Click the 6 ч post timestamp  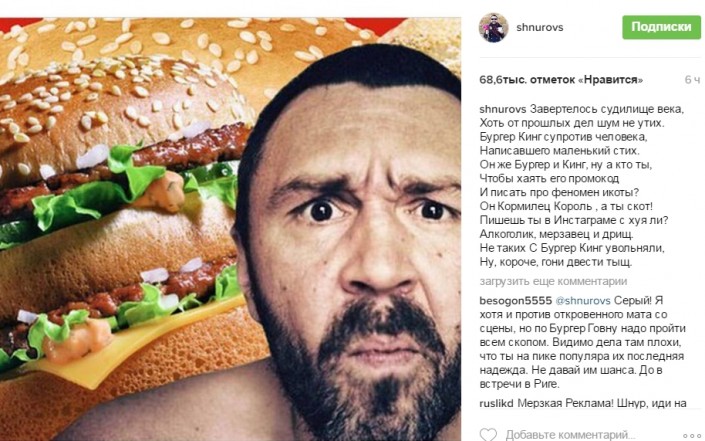[x=692, y=80]
